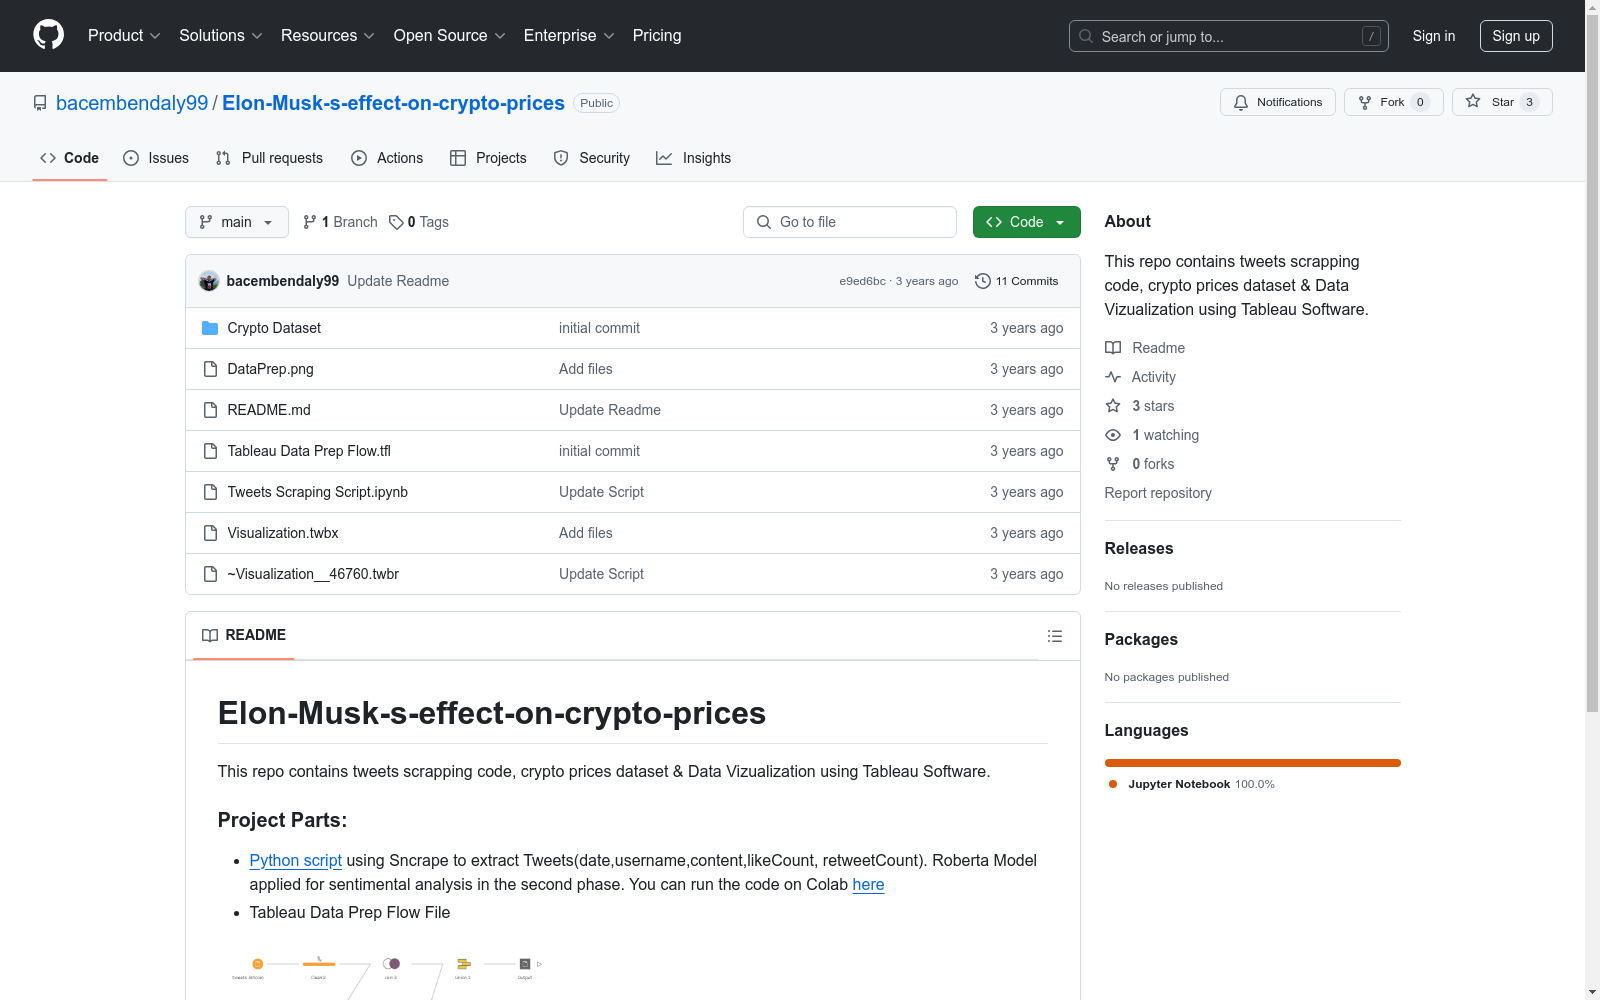The width and height of the screenshot is (1600, 1000).
Task: Open the Projects tab
Action: [488, 158]
